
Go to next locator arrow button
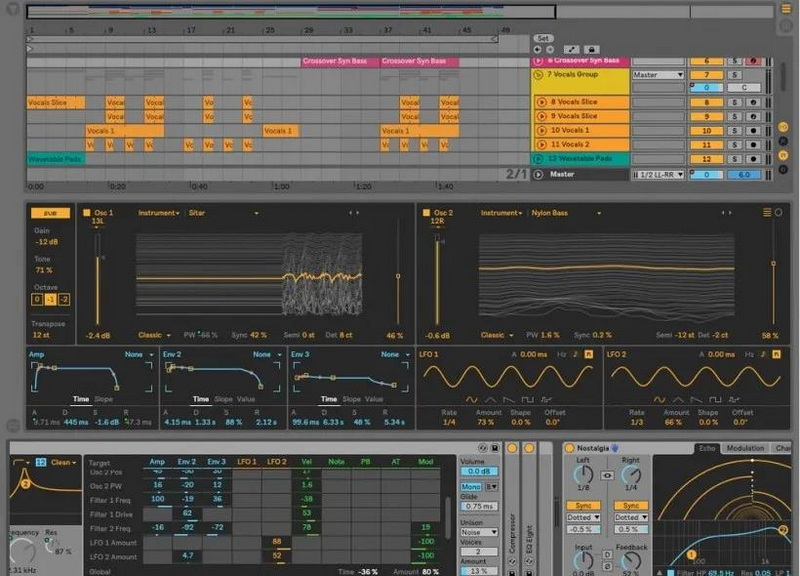550,49
